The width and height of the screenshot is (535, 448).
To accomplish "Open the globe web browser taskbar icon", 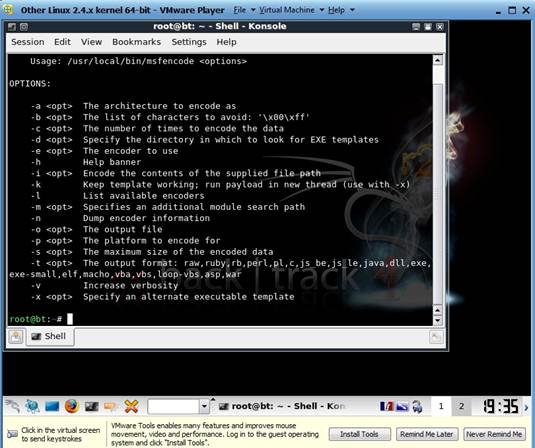I will [x=32, y=406].
